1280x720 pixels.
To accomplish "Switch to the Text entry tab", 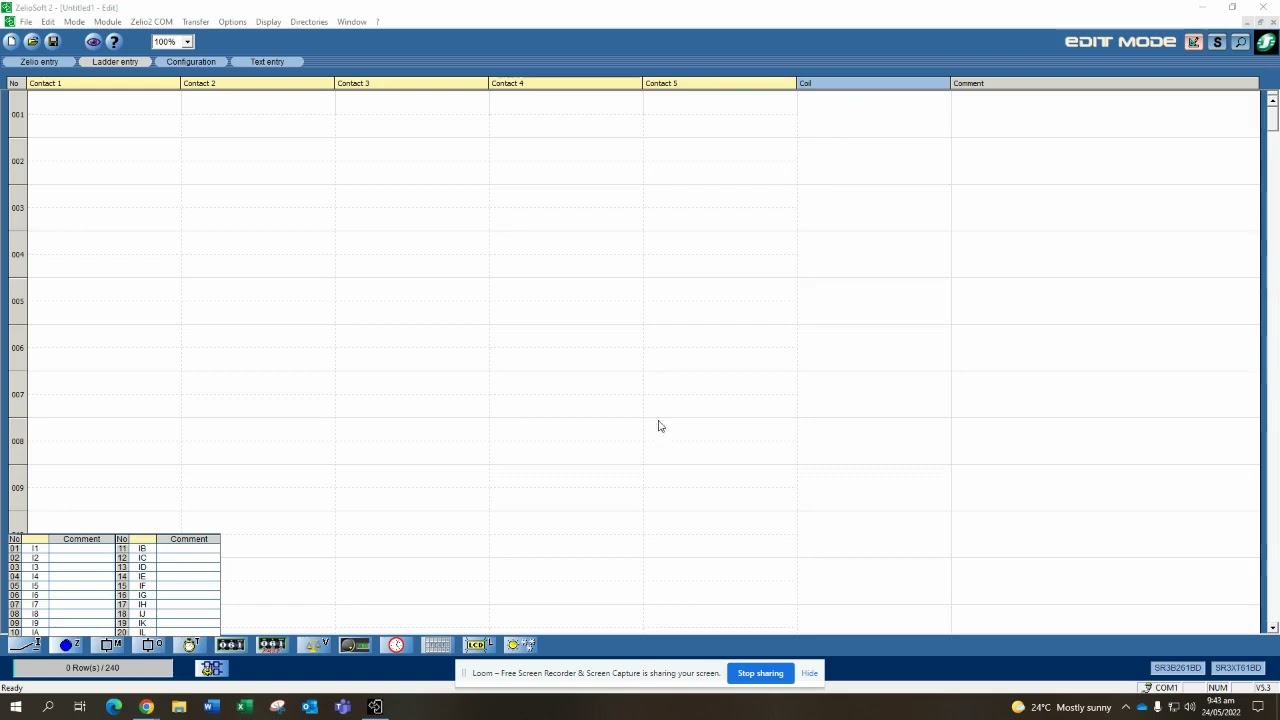I will 267,62.
